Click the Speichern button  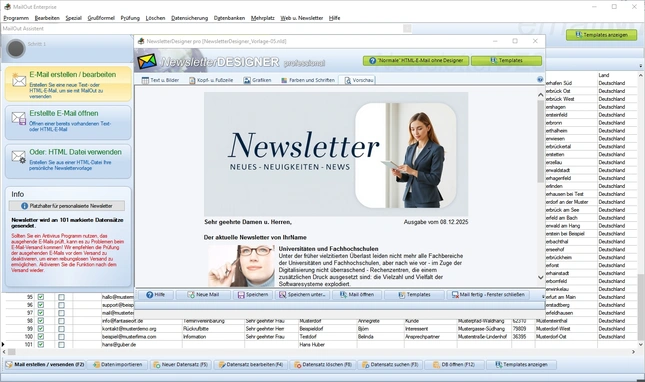pyautogui.click(x=253, y=295)
